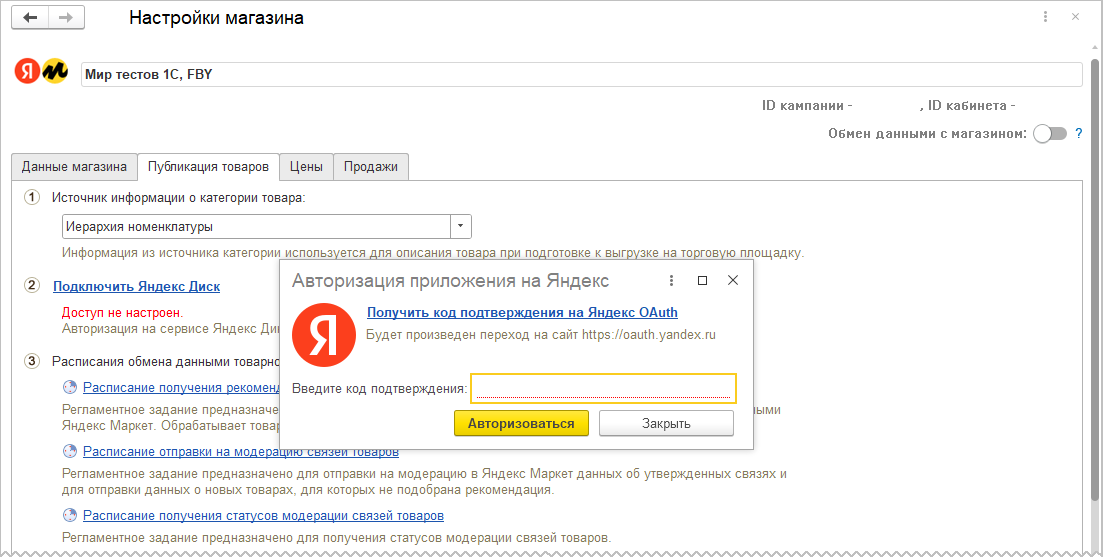Open the main window three-dot menu
1103x557 pixels.
pyautogui.click(x=1046, y=17)
